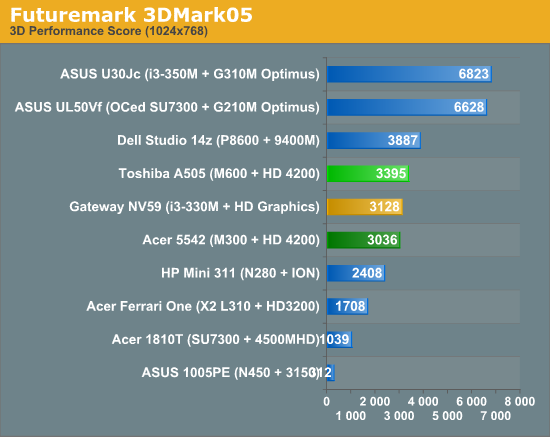Click the Futuremark 3DMark05 chart title
Viewport: 550px width, 437px height.
coord(131,15)
